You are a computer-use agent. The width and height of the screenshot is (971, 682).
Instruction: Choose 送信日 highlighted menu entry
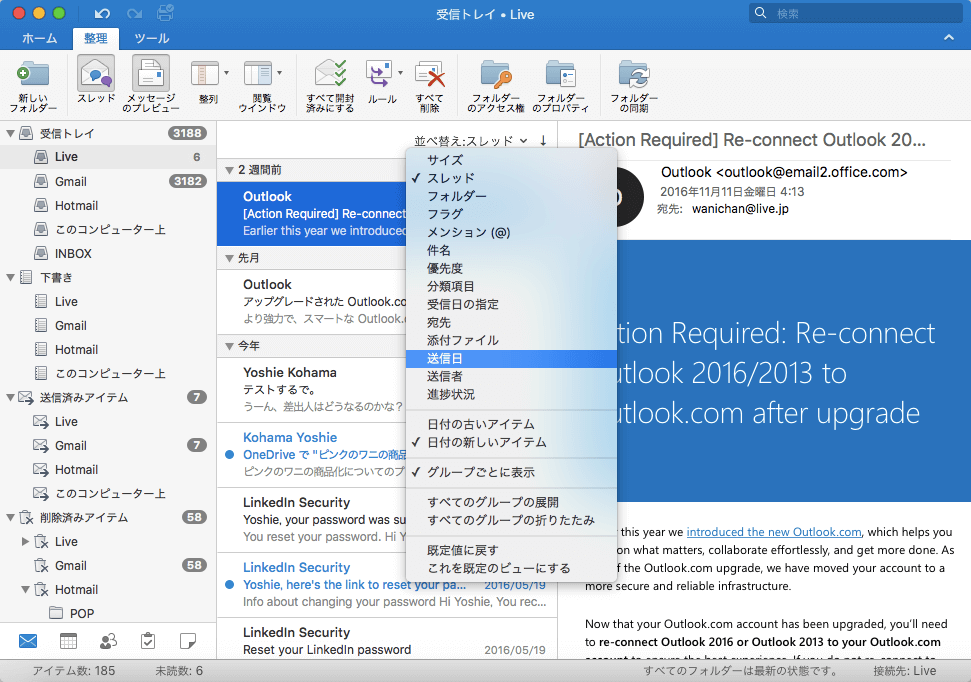point(512,359)
